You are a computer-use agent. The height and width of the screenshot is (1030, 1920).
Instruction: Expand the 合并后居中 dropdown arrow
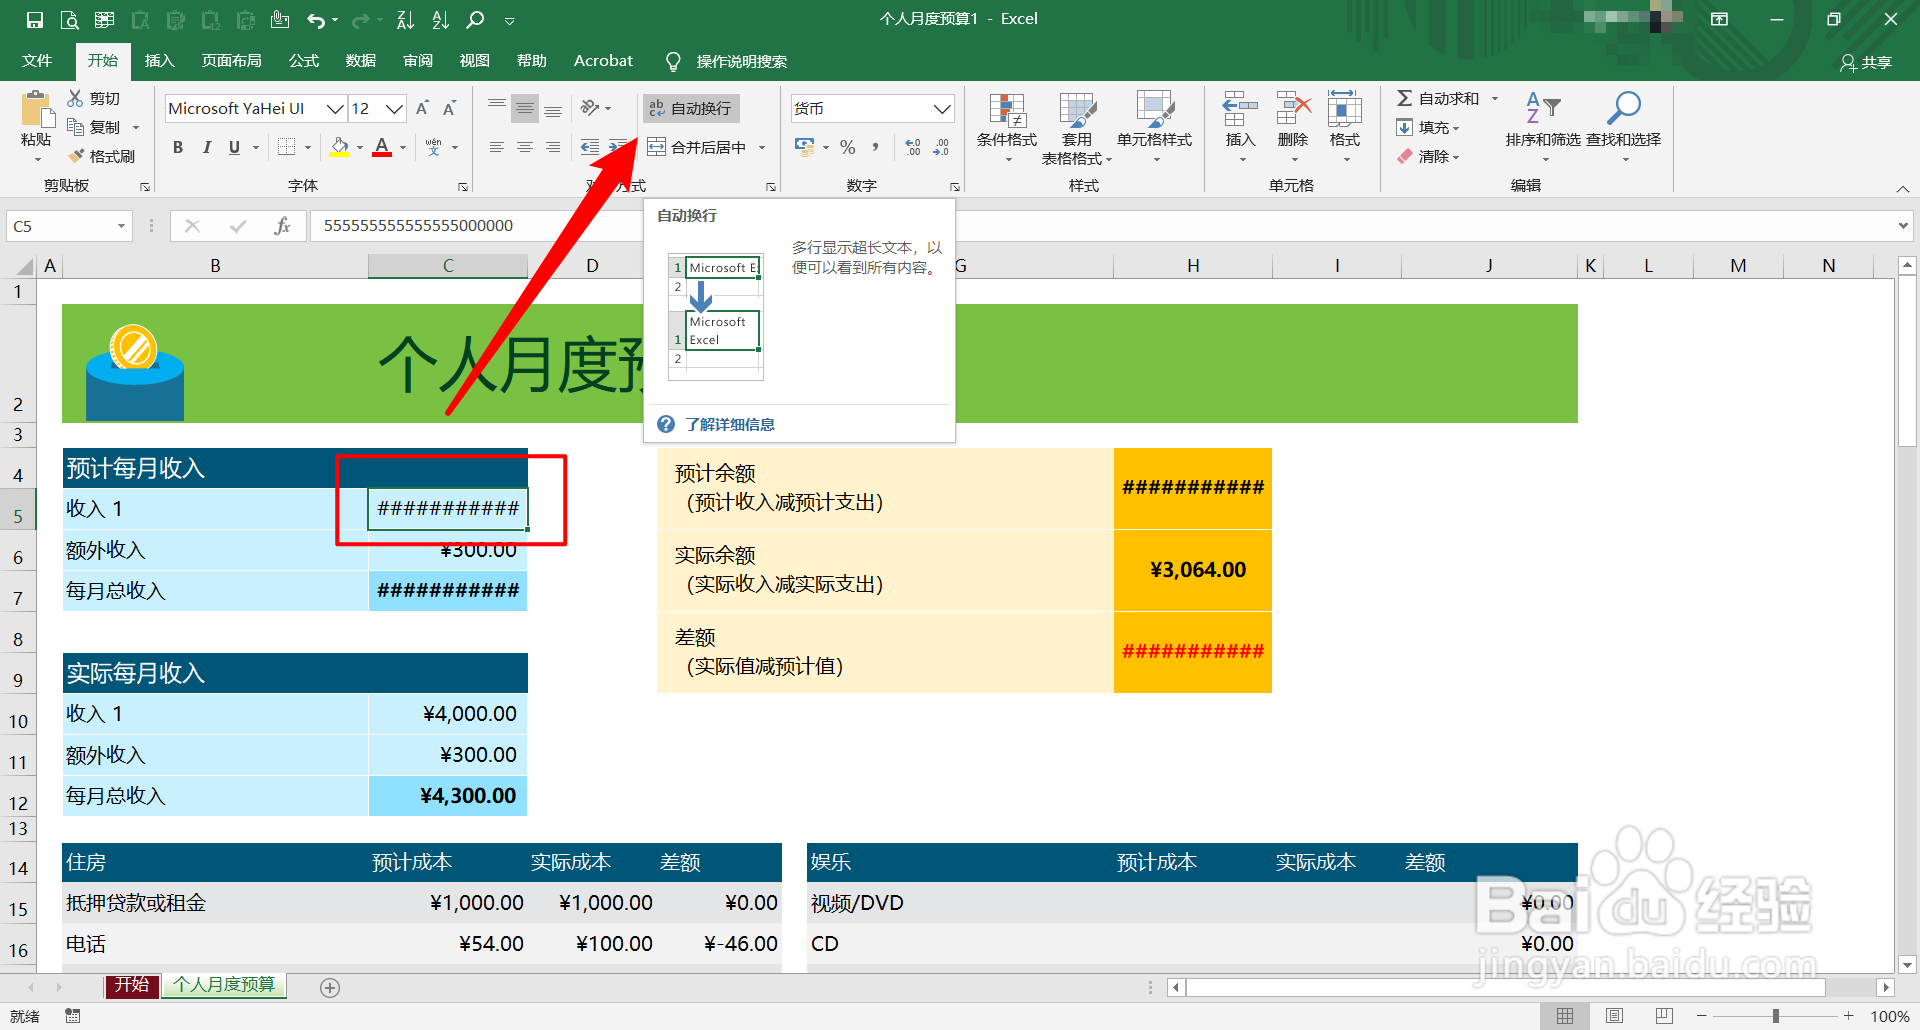pos(762,147)
